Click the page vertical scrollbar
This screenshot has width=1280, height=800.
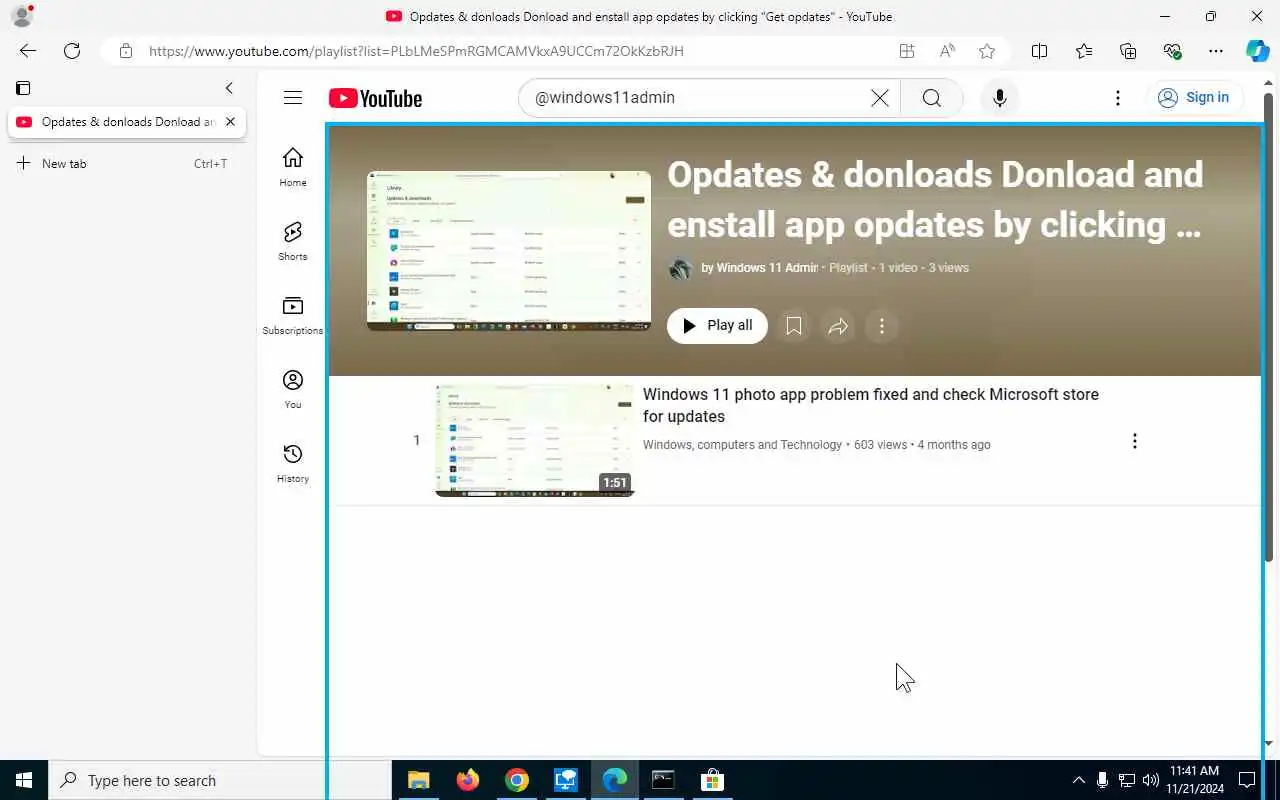click(1269, 326)
